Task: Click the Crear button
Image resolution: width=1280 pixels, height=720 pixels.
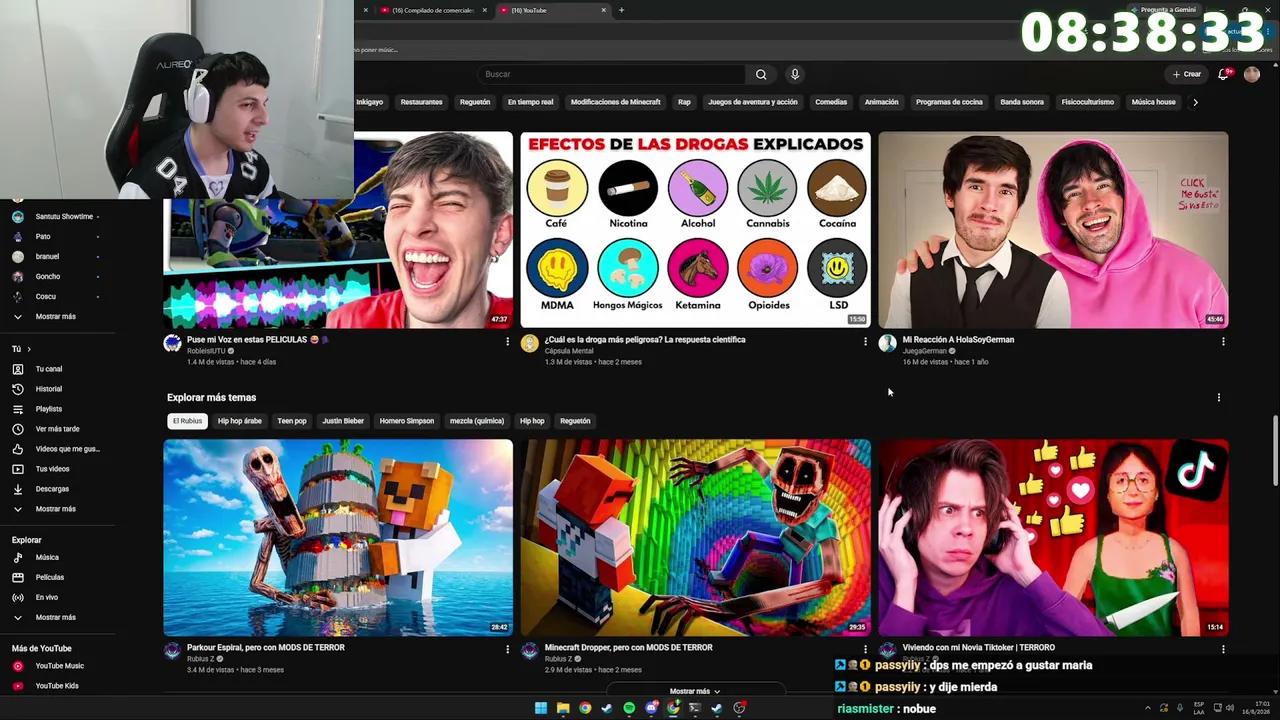Action: pos(1187,74)
